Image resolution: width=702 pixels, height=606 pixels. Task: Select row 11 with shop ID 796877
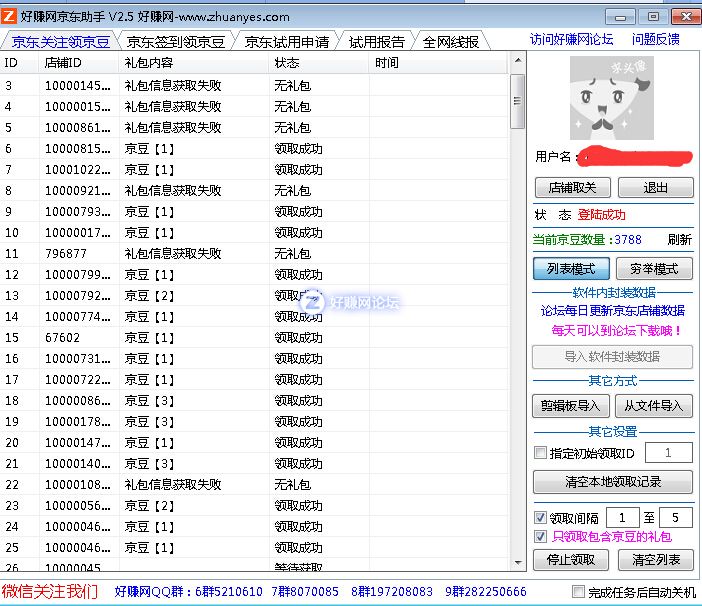[x=254, y=253]
